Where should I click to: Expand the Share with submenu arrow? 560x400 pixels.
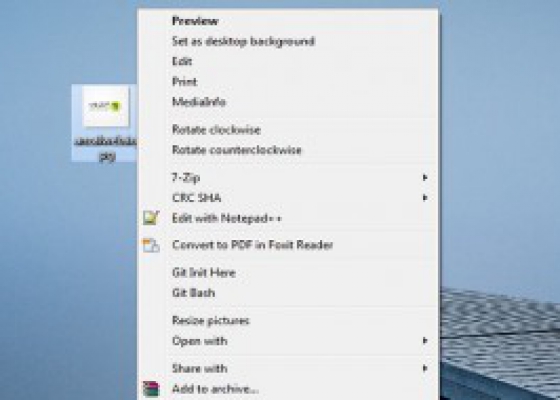coord(425,368)
